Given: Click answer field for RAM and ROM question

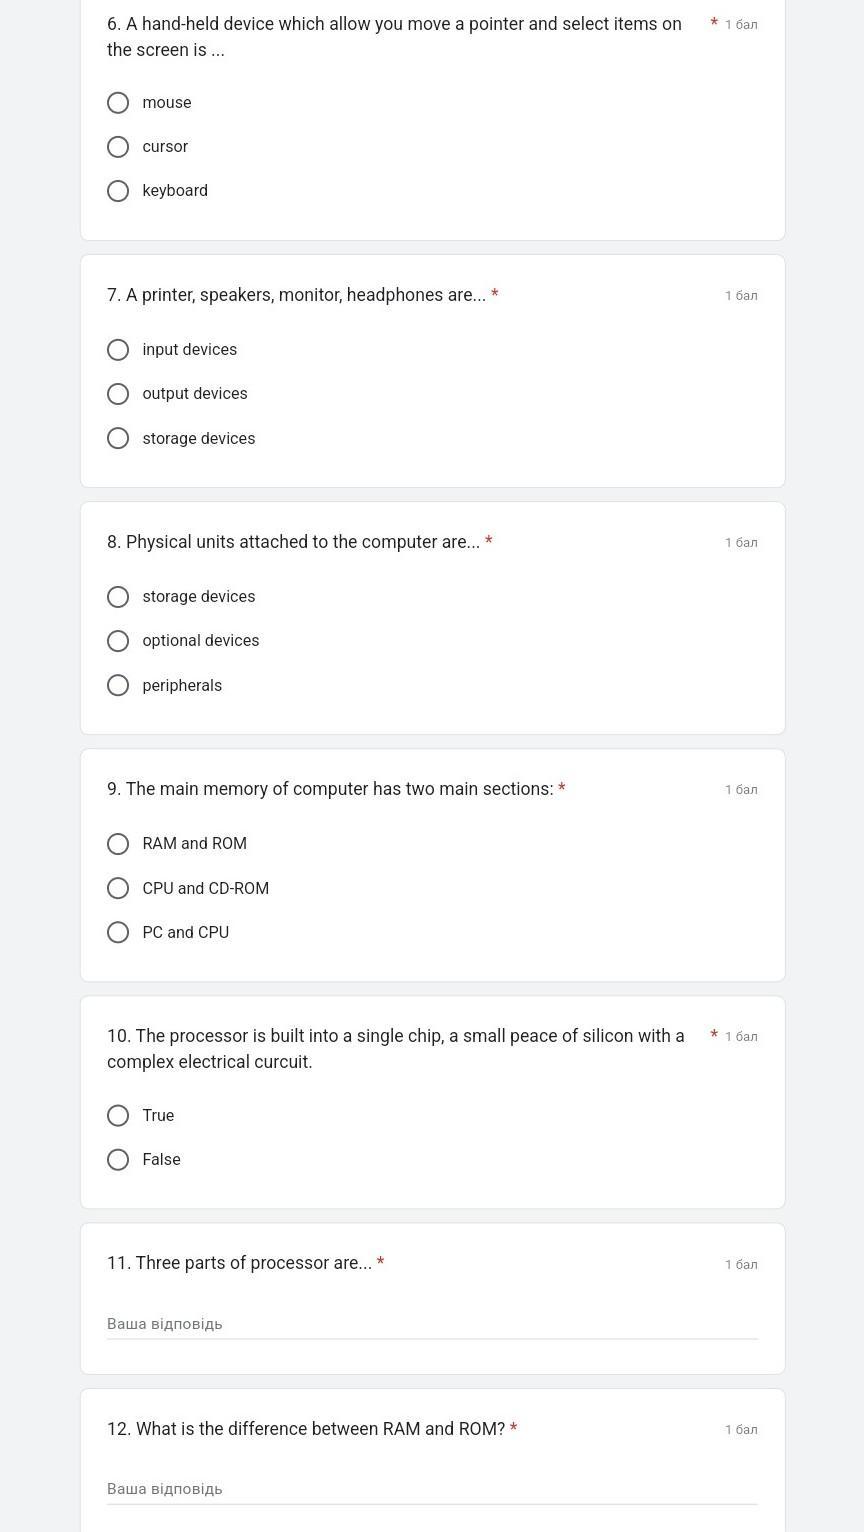Looking at the screenshot, I should click(432, 1489).
